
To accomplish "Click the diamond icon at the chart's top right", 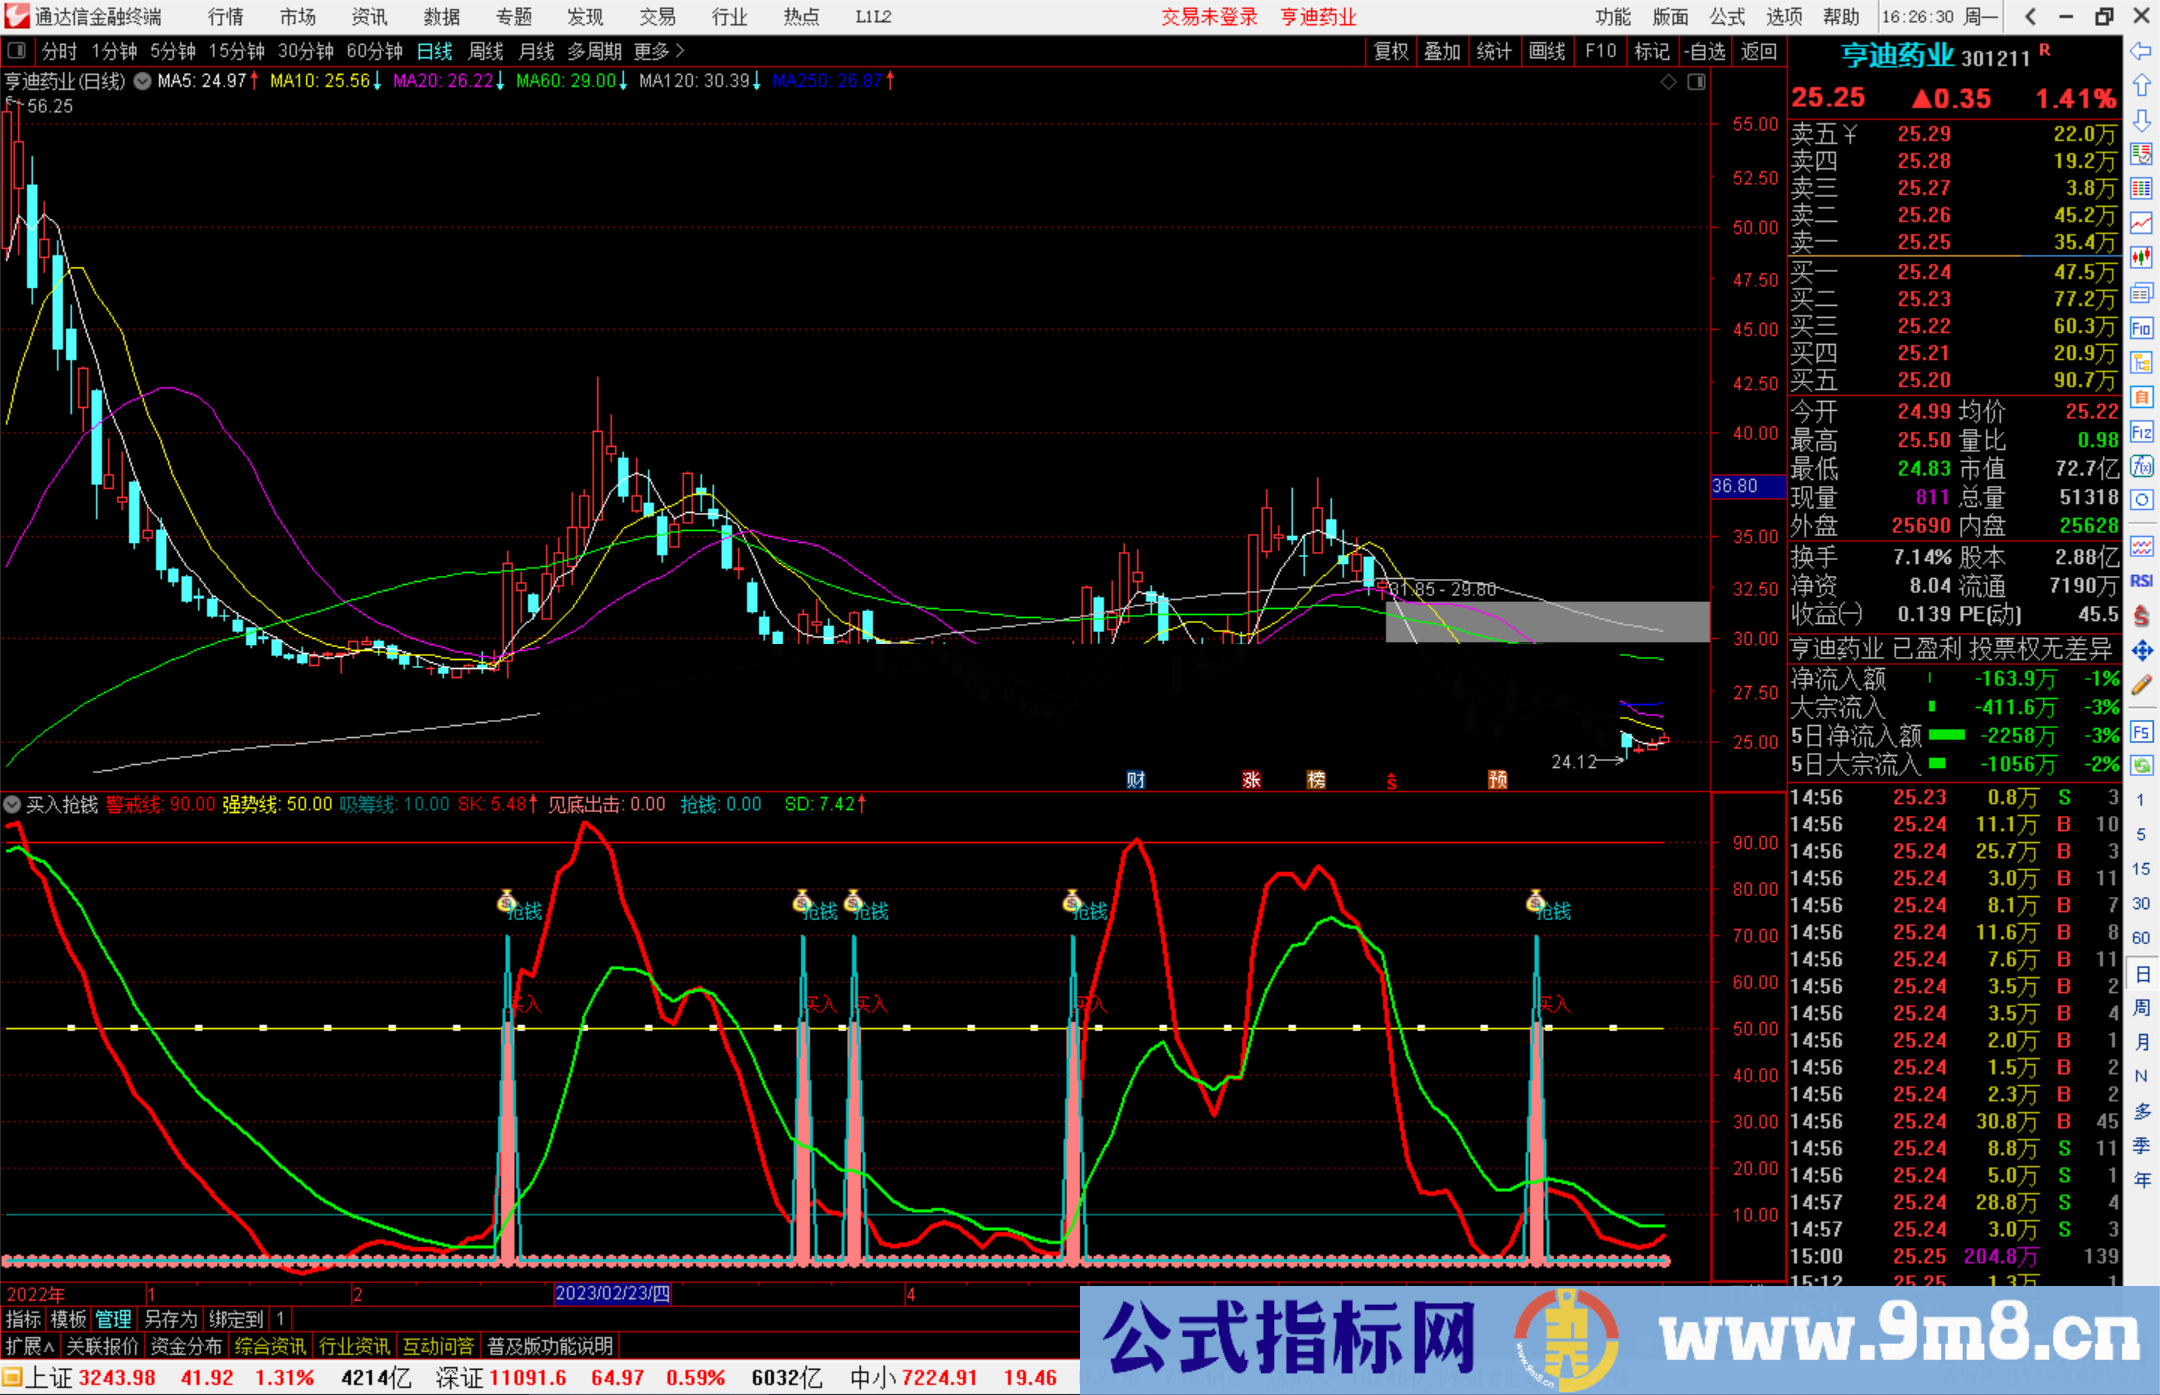I will click(x=1668, y=82).
